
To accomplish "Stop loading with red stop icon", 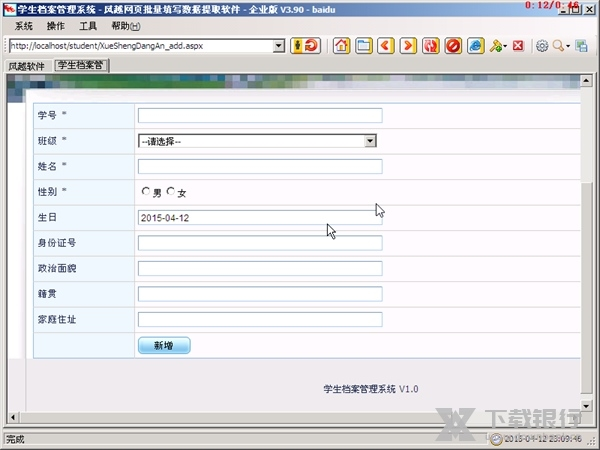I will click(x=453, y=46).
